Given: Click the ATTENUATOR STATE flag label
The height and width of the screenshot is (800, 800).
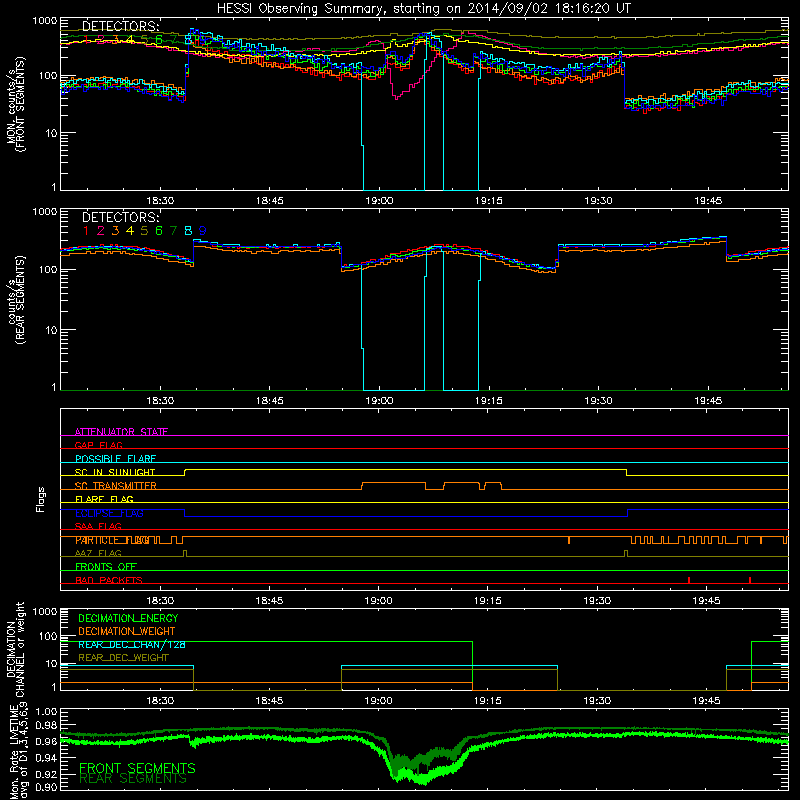Looking at the screenshot, I should pos(121,432).
